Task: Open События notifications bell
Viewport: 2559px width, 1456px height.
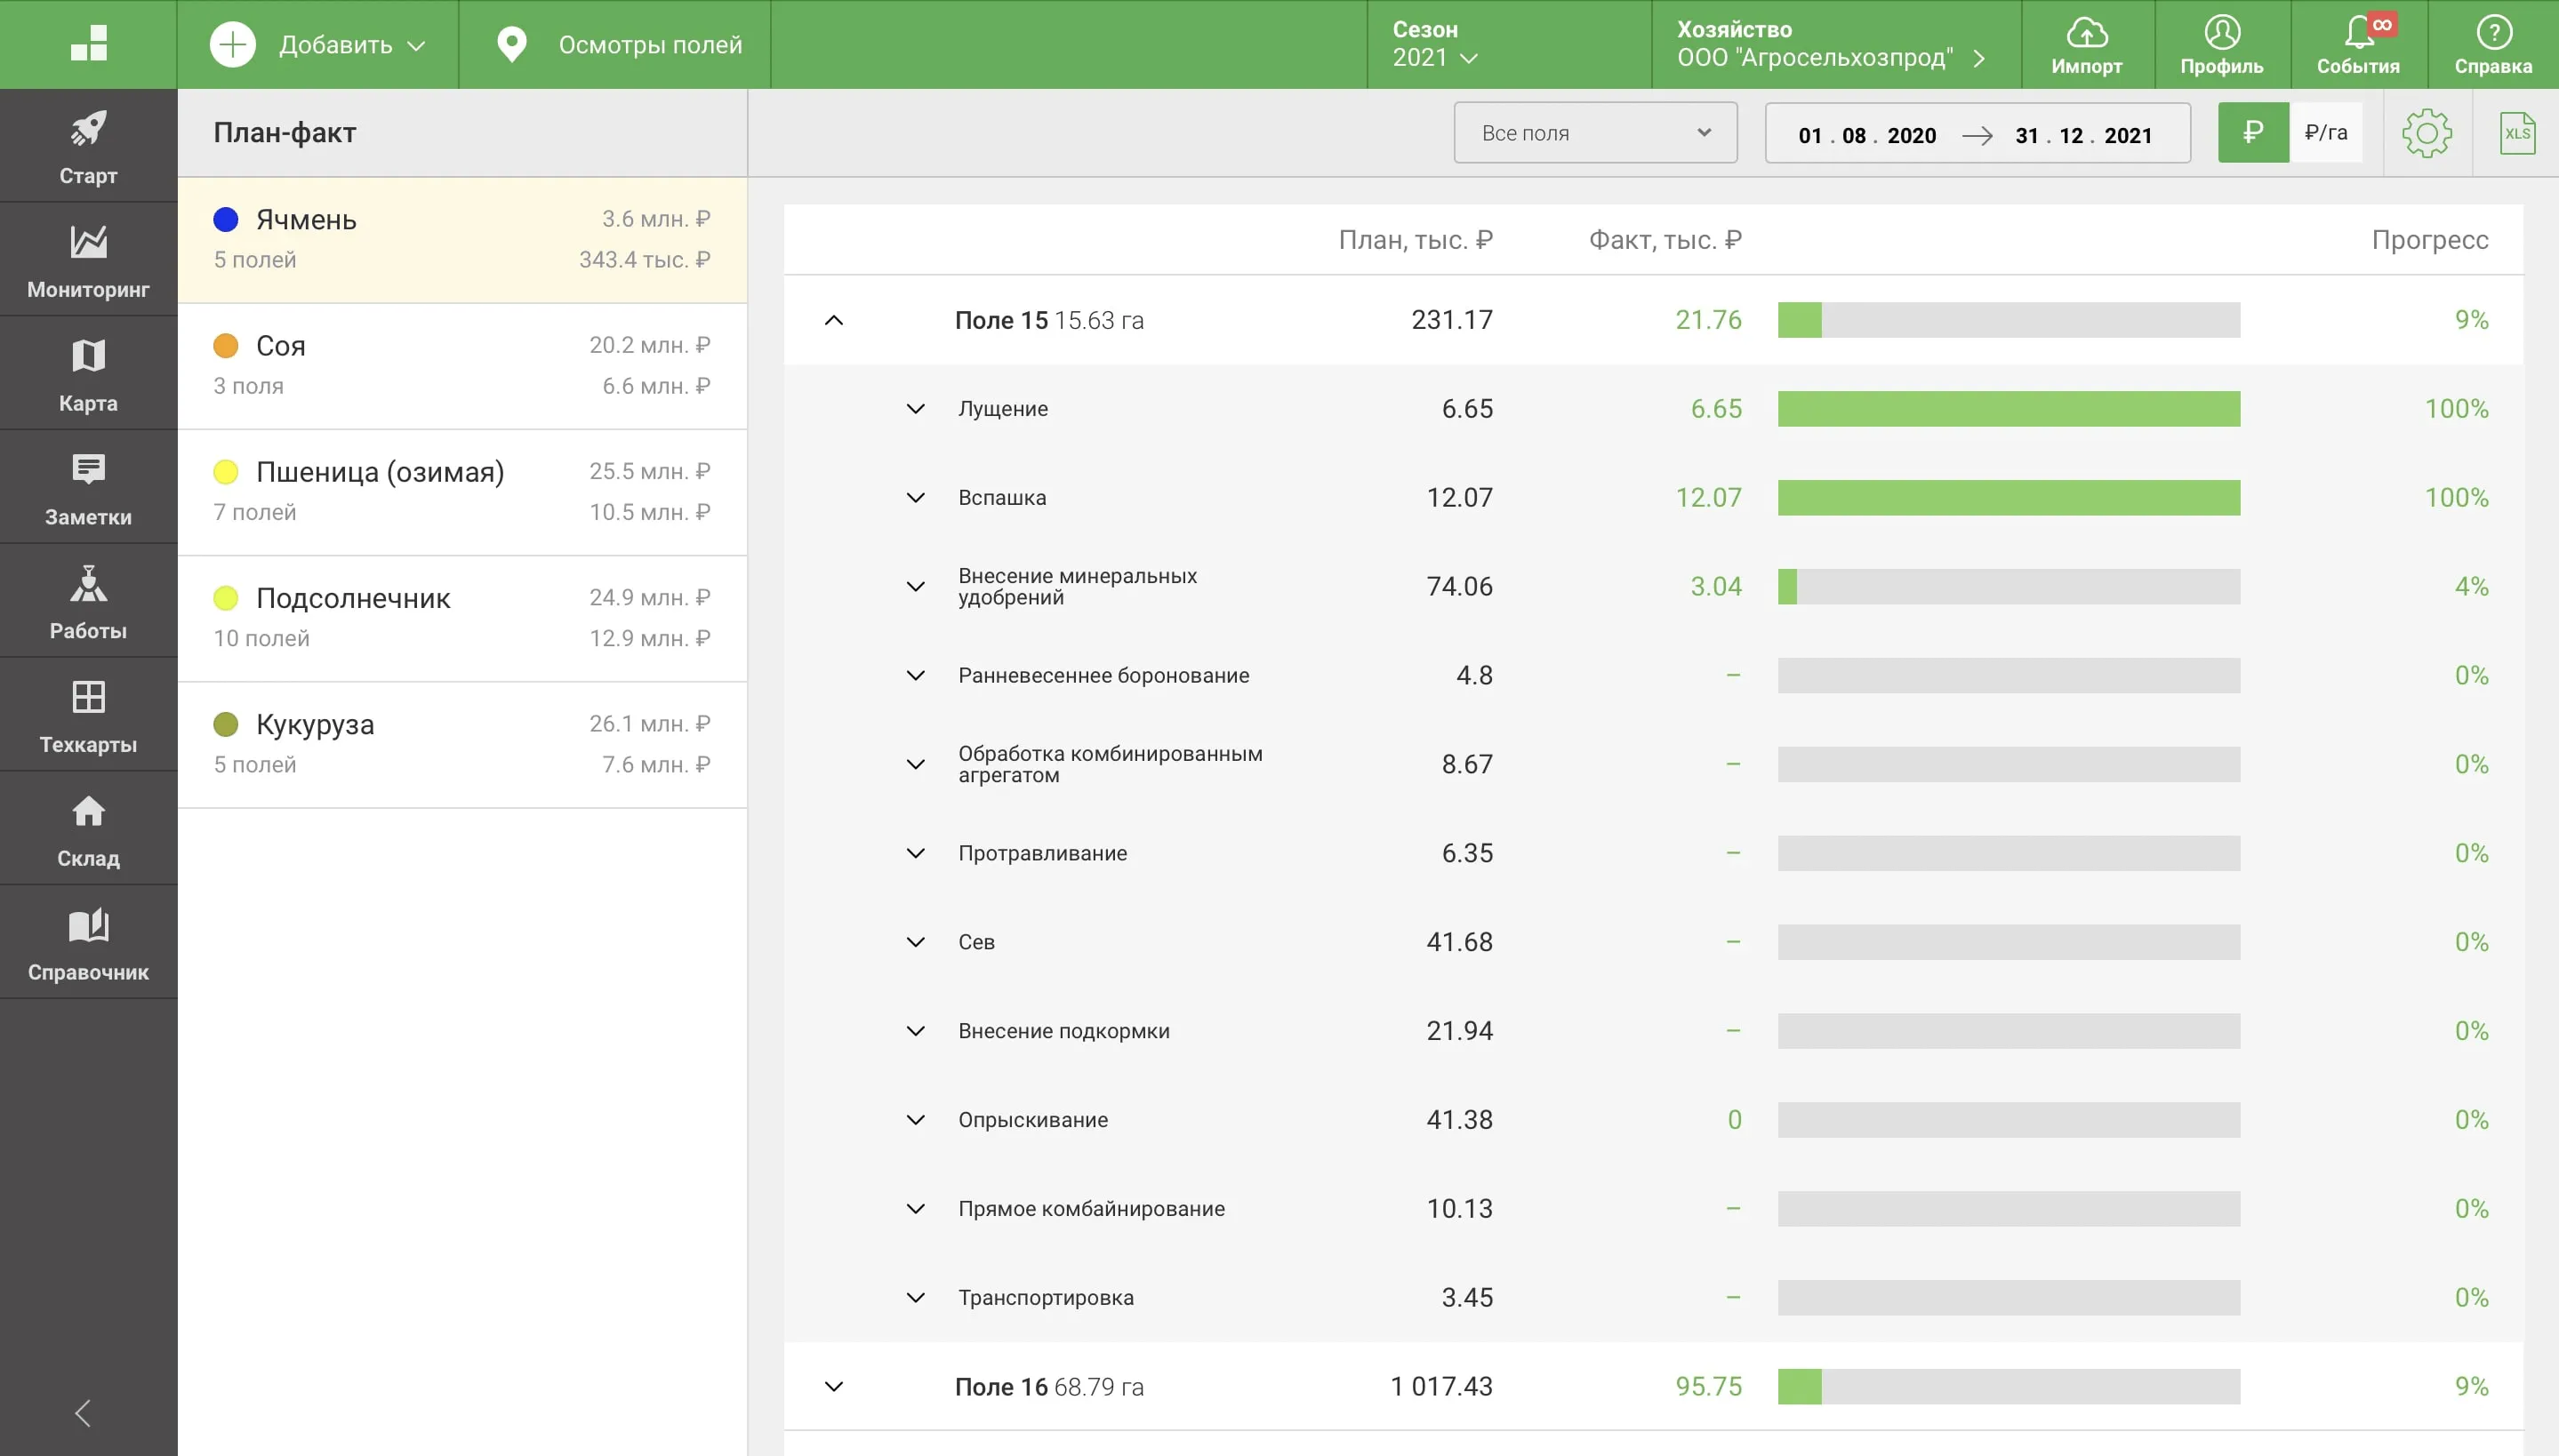Action: pyautogui.click(x=2358, y=45)
